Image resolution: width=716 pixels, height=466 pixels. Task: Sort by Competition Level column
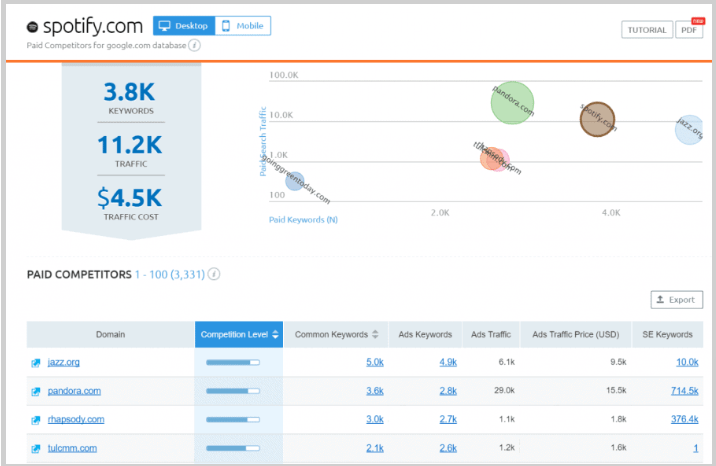pyautogui.click(x=239, y=335)
